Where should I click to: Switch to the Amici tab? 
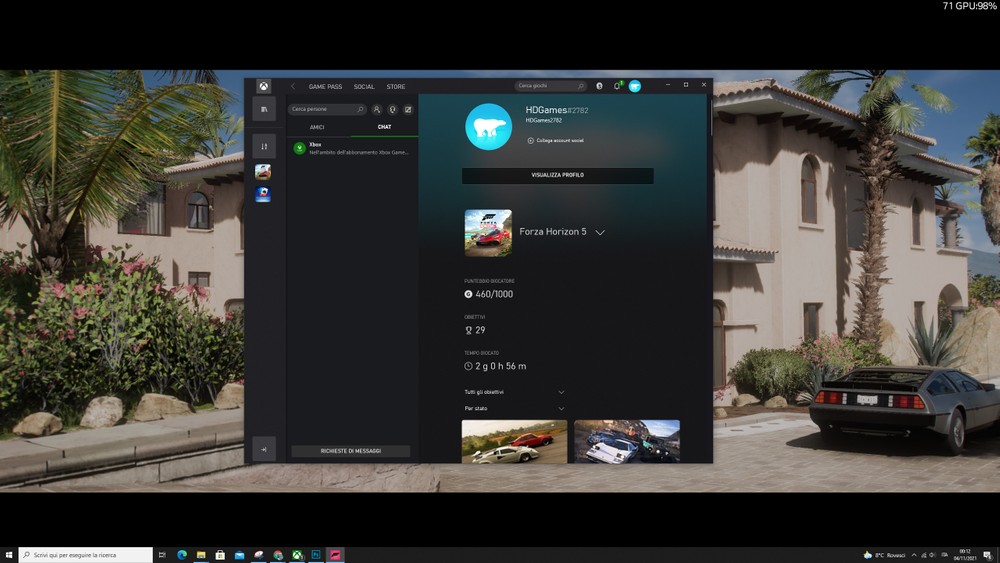[x=317, y=127]
